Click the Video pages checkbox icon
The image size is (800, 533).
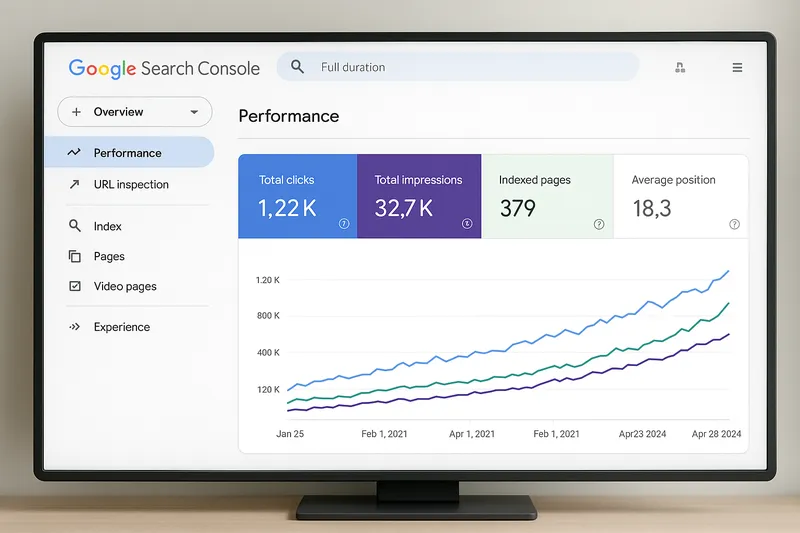tap(74, 286)
